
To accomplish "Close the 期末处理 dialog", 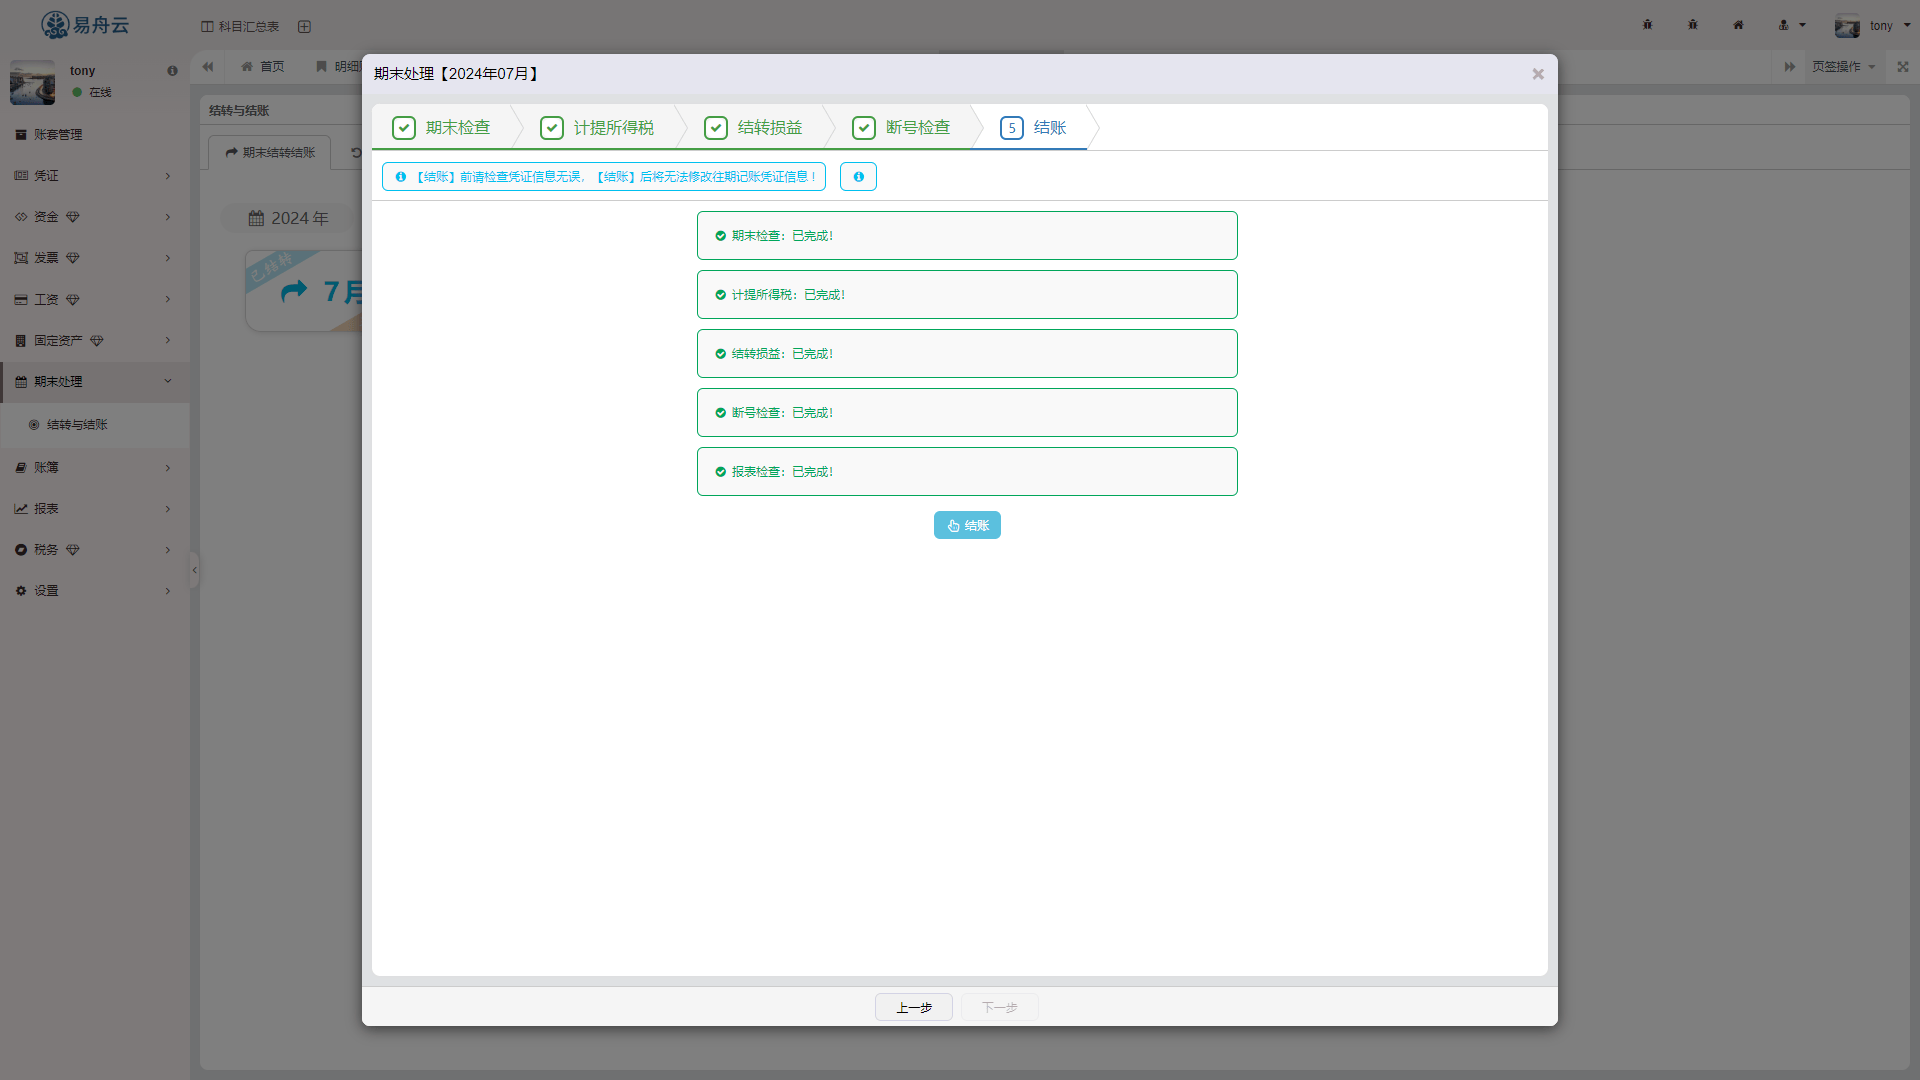I will [1538, 74].
